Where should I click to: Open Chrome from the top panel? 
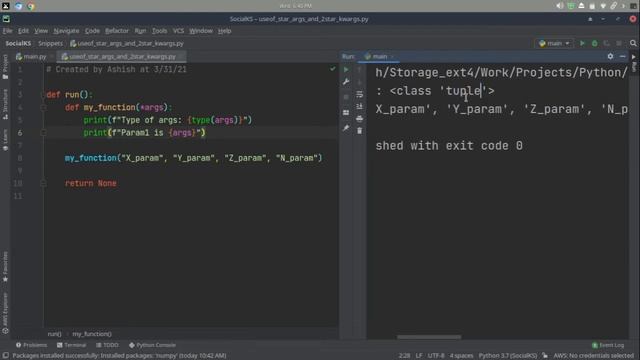click(31, 6)
